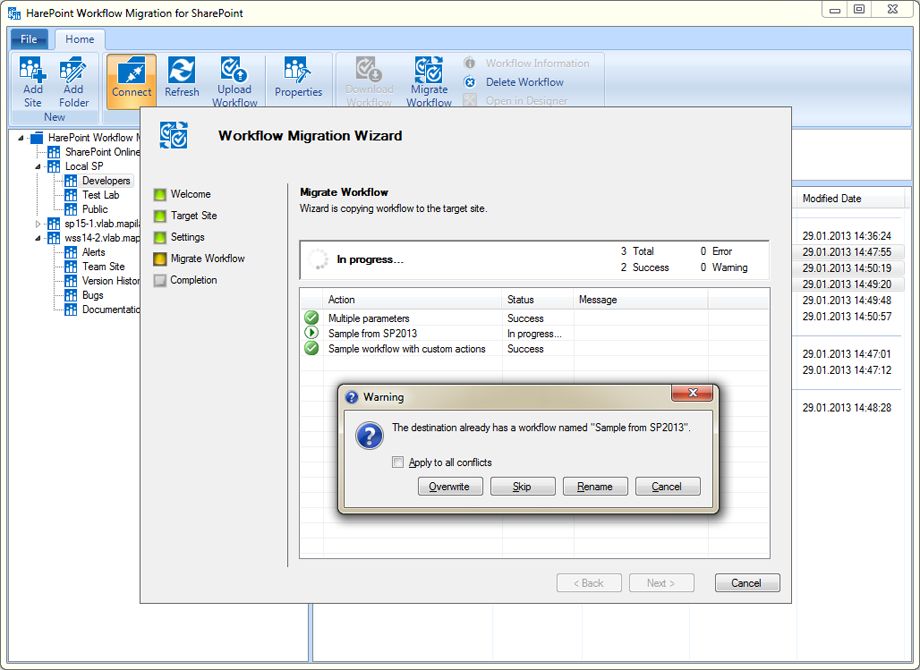
Task: Click the Upload Workflow ribbon icon
Action: (234, 69)
